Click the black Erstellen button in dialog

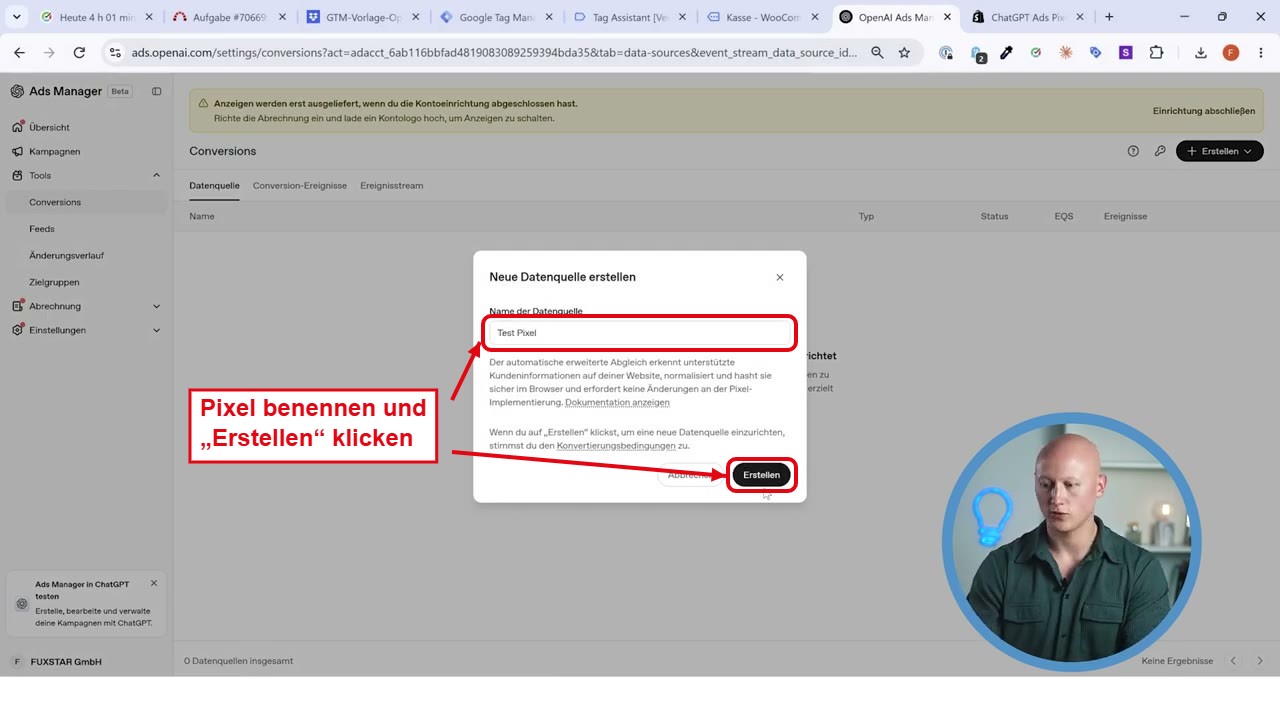click(x=762, y=475)
